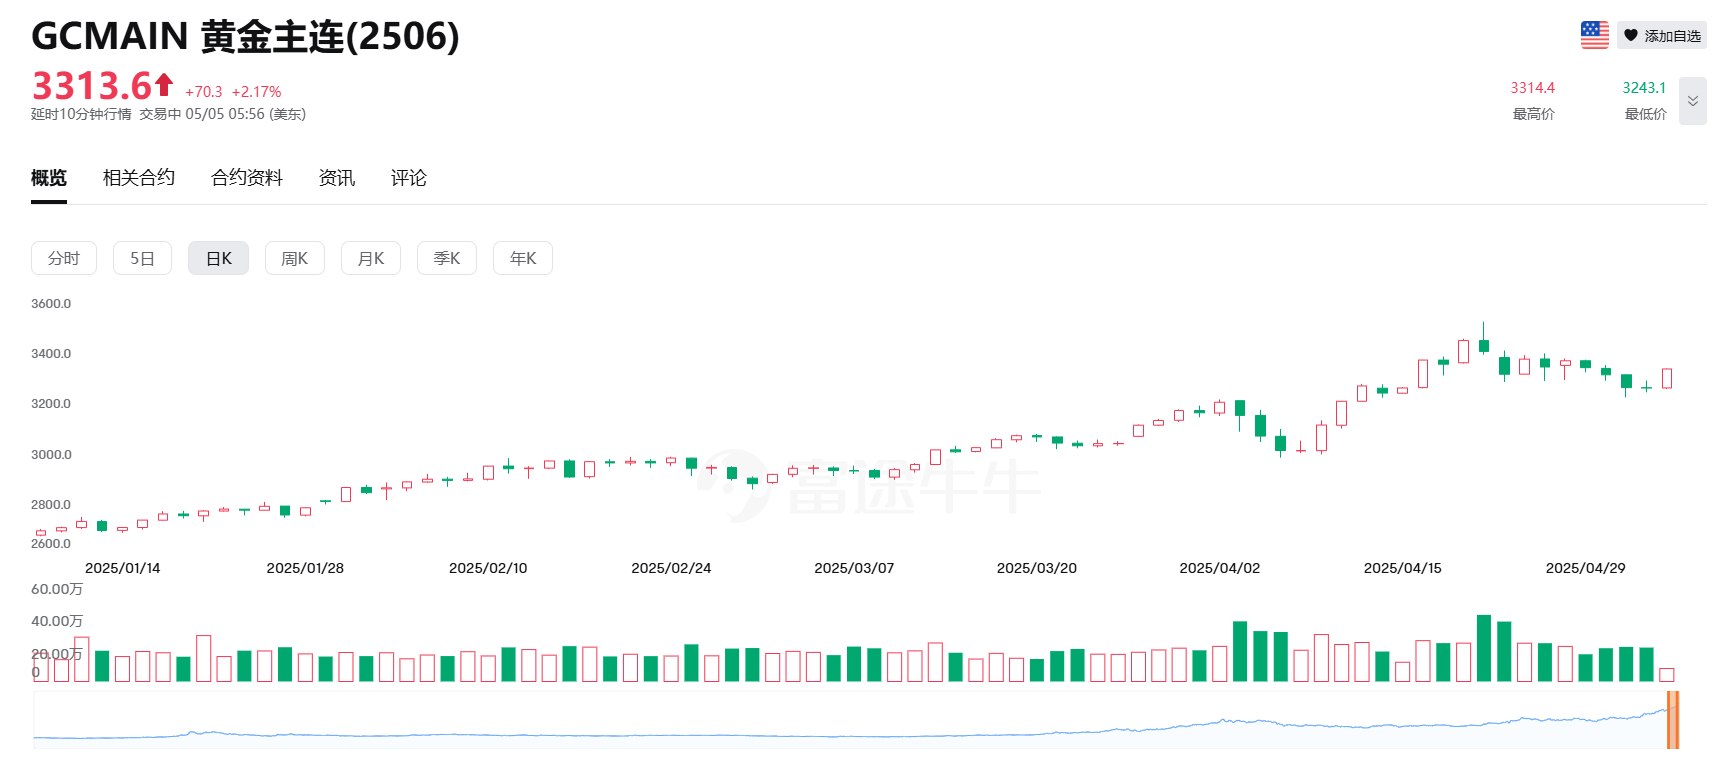Click the 3400.0 price axis label
Image resolution: width=1716 pixels, height=771 pixels.
coord(51,354)
